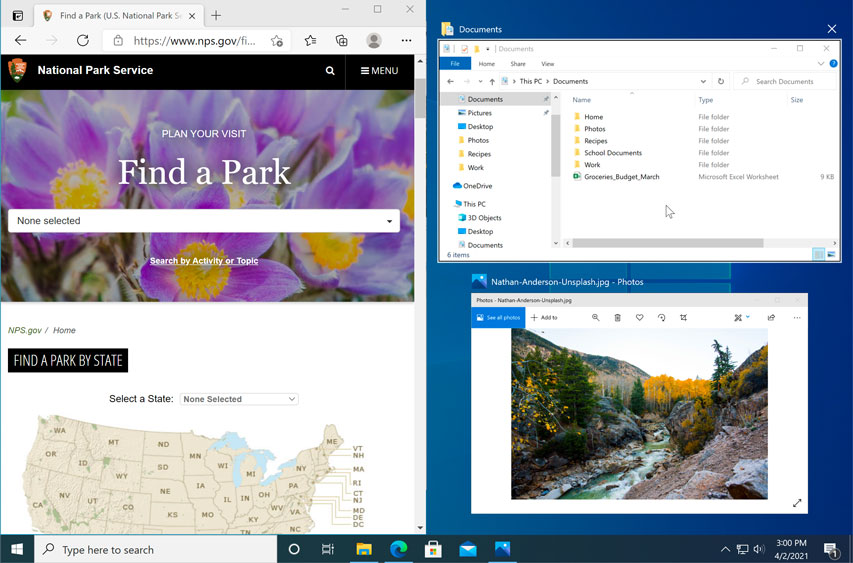Click the share icon in Photos

pos(771,318)
